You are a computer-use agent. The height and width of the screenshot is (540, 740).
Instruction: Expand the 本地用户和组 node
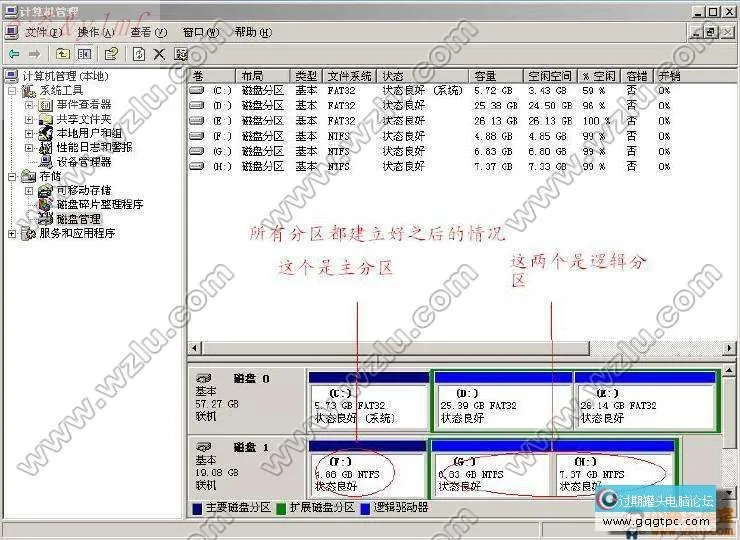click(29, 134)
